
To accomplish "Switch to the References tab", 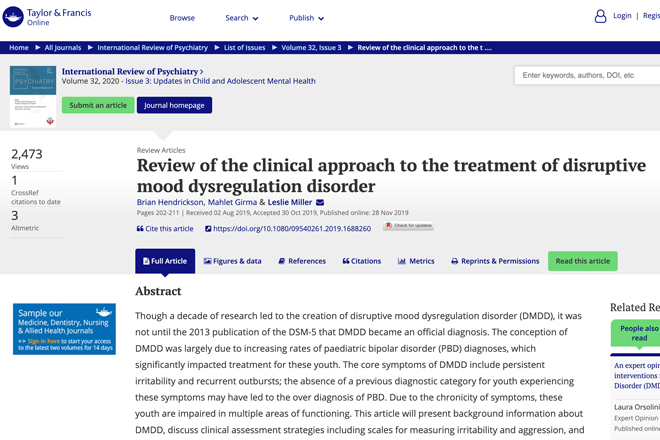I will pos(302,261).
